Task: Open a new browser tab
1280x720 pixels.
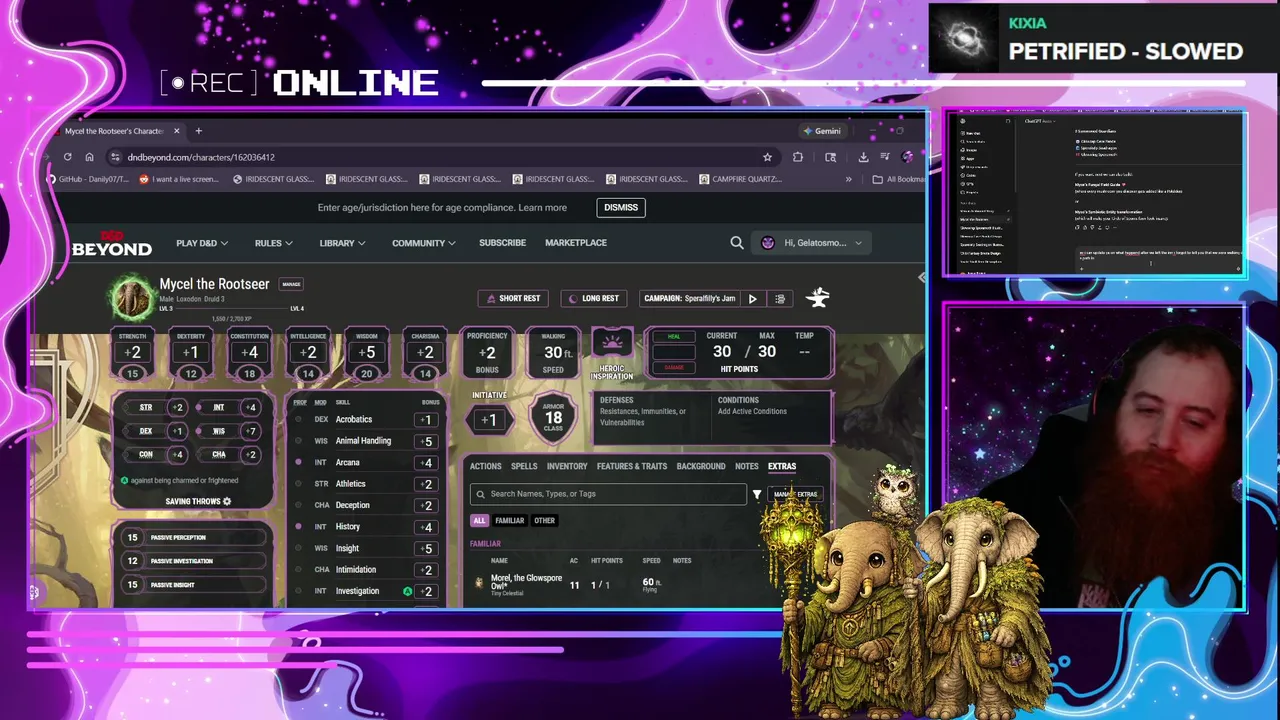Action: click(198, 131)
